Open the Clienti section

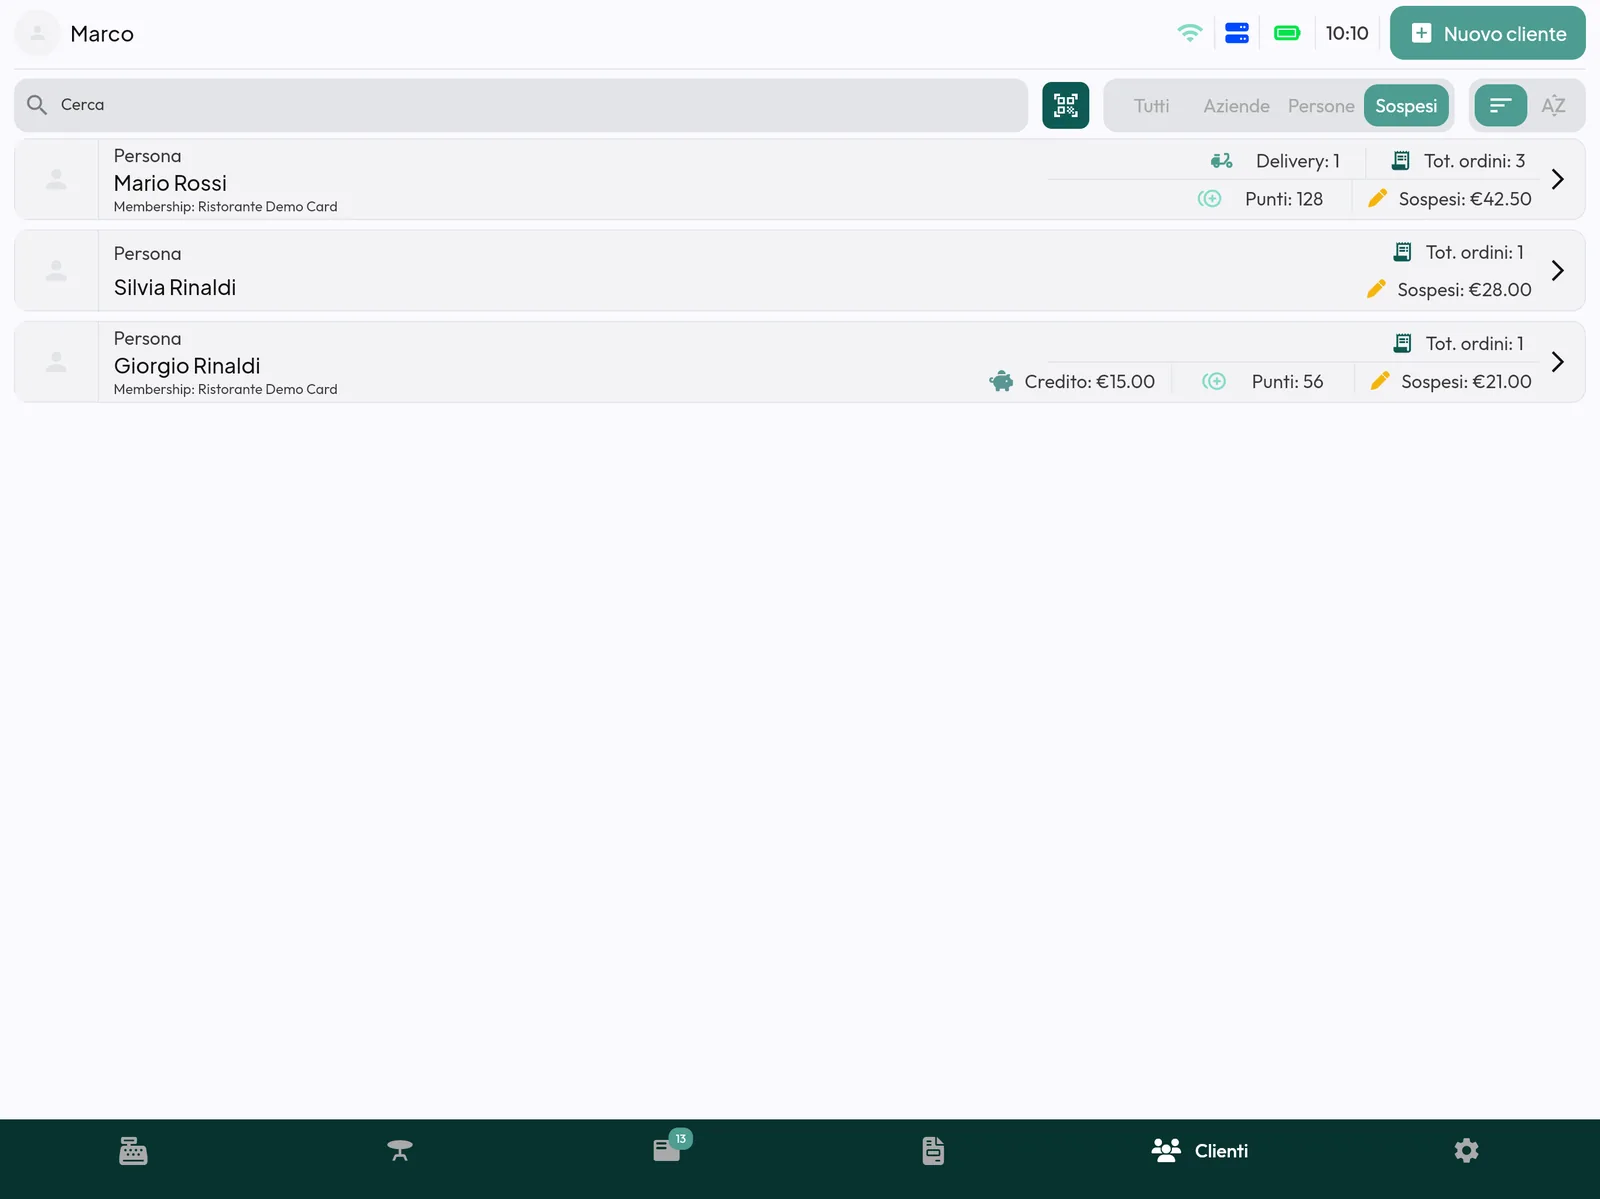click(x=1200, y=1151)
